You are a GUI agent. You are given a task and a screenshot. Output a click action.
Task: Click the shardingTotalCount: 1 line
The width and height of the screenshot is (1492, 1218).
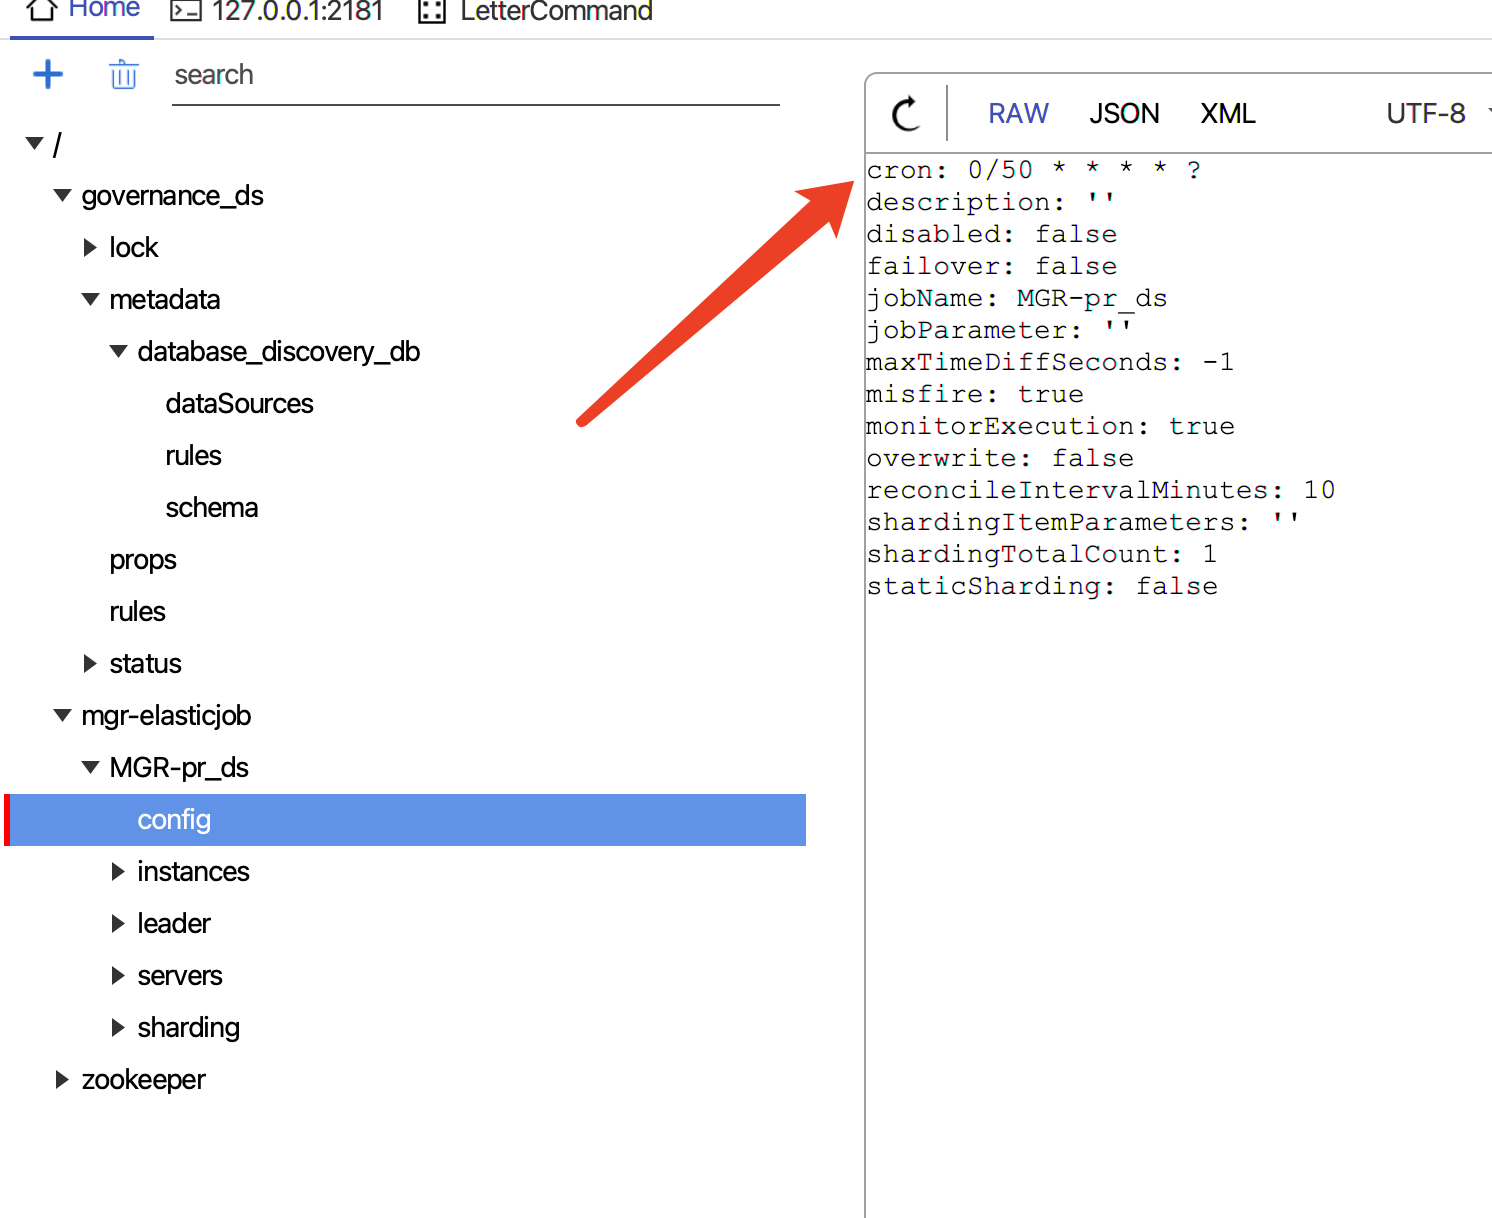1042,554
